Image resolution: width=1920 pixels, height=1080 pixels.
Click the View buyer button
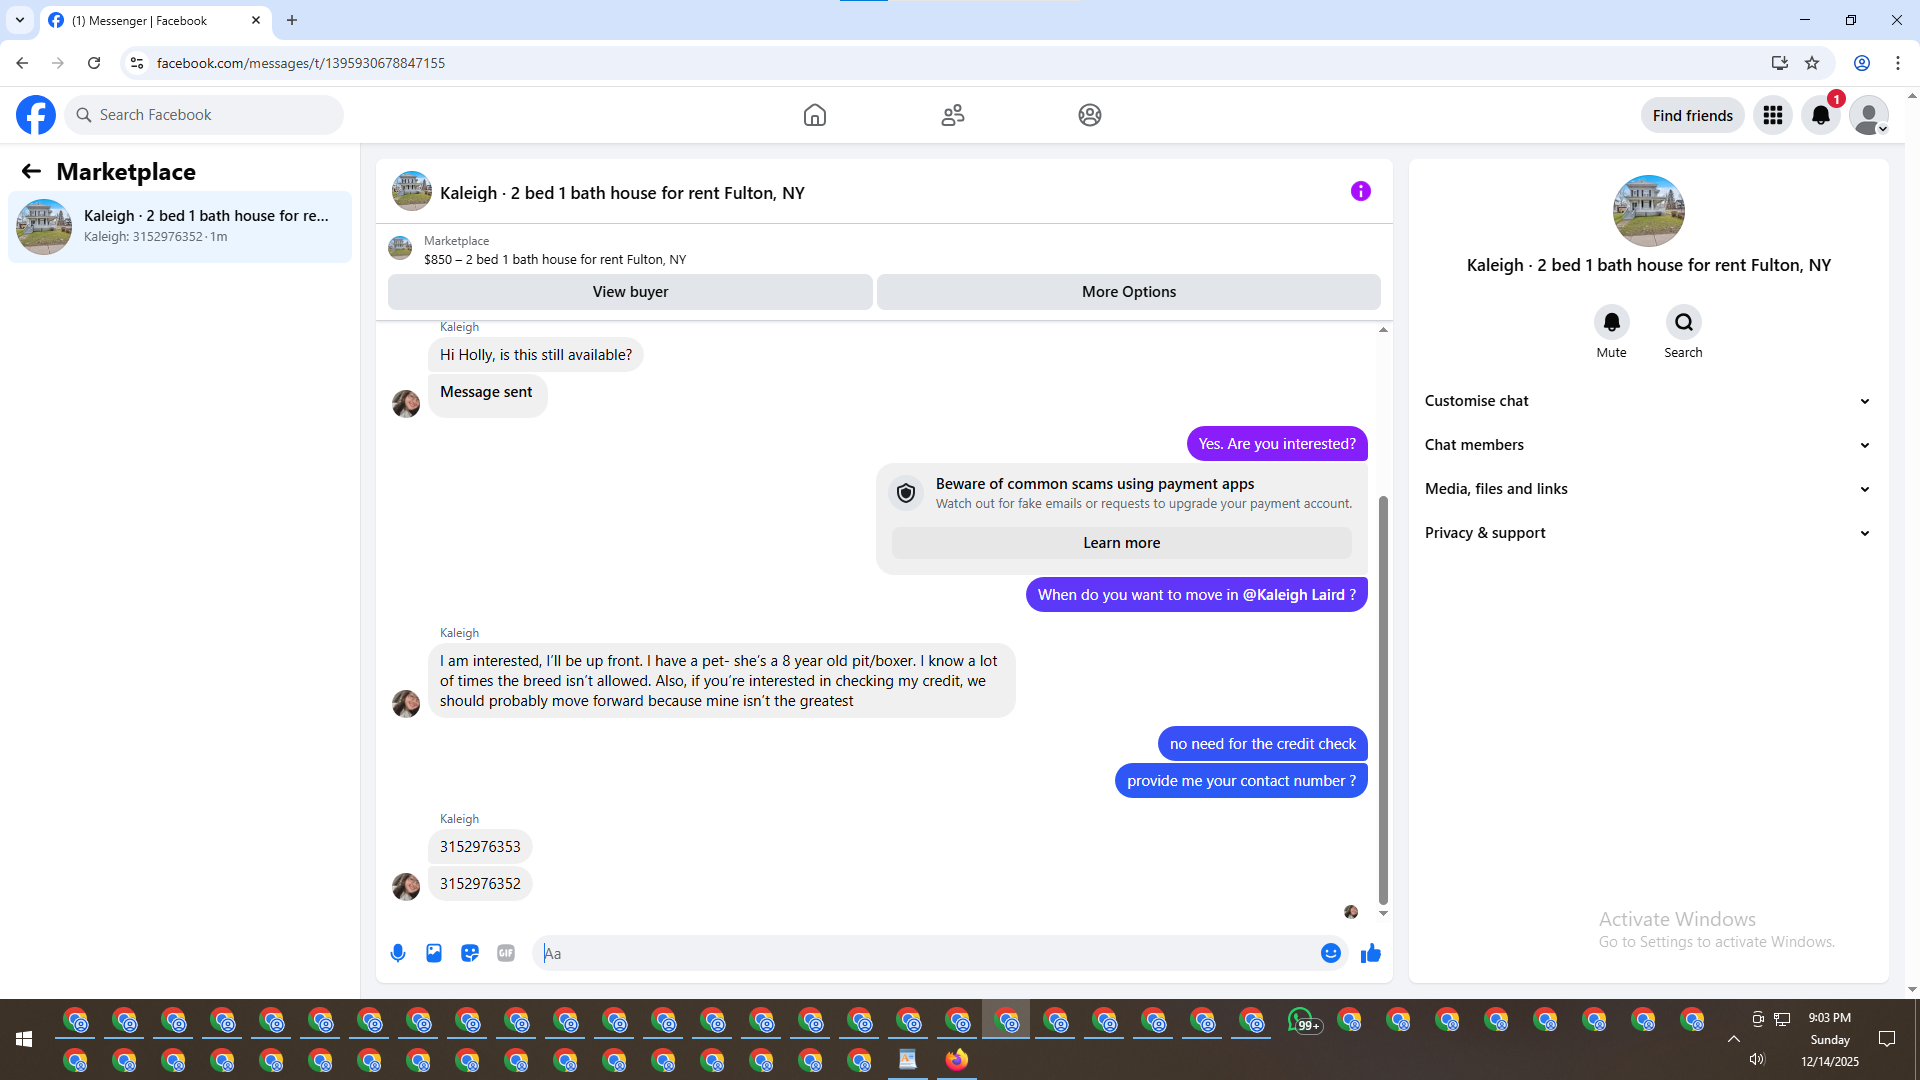pyautogui.click(x=630, y=292)
